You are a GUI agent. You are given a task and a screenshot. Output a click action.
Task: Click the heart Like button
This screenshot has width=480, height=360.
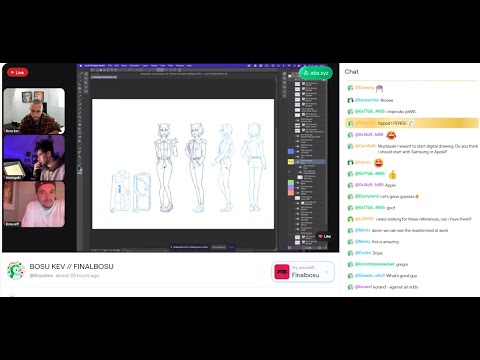tap(324, 236)
